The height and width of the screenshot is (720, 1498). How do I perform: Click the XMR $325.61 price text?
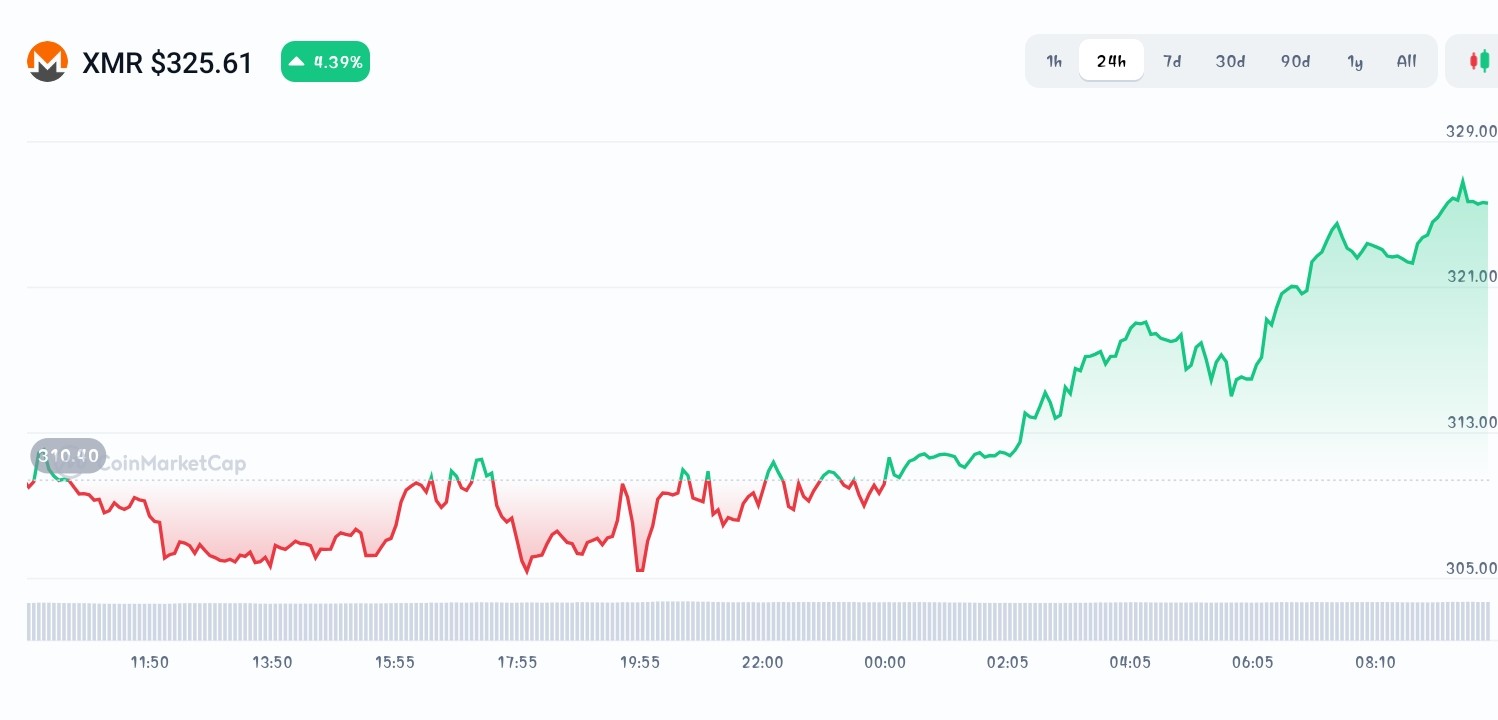click(167, 63)
